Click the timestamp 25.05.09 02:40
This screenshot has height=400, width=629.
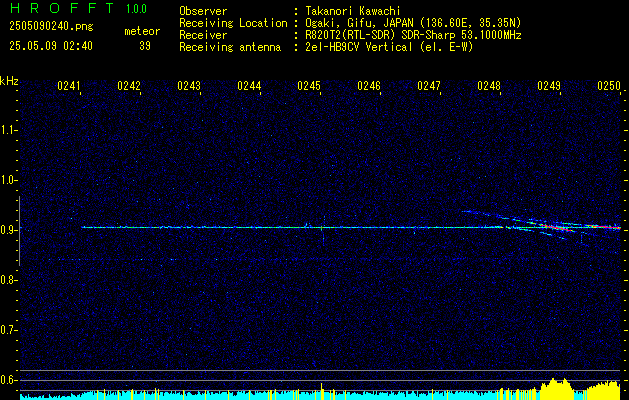point(51,46)
